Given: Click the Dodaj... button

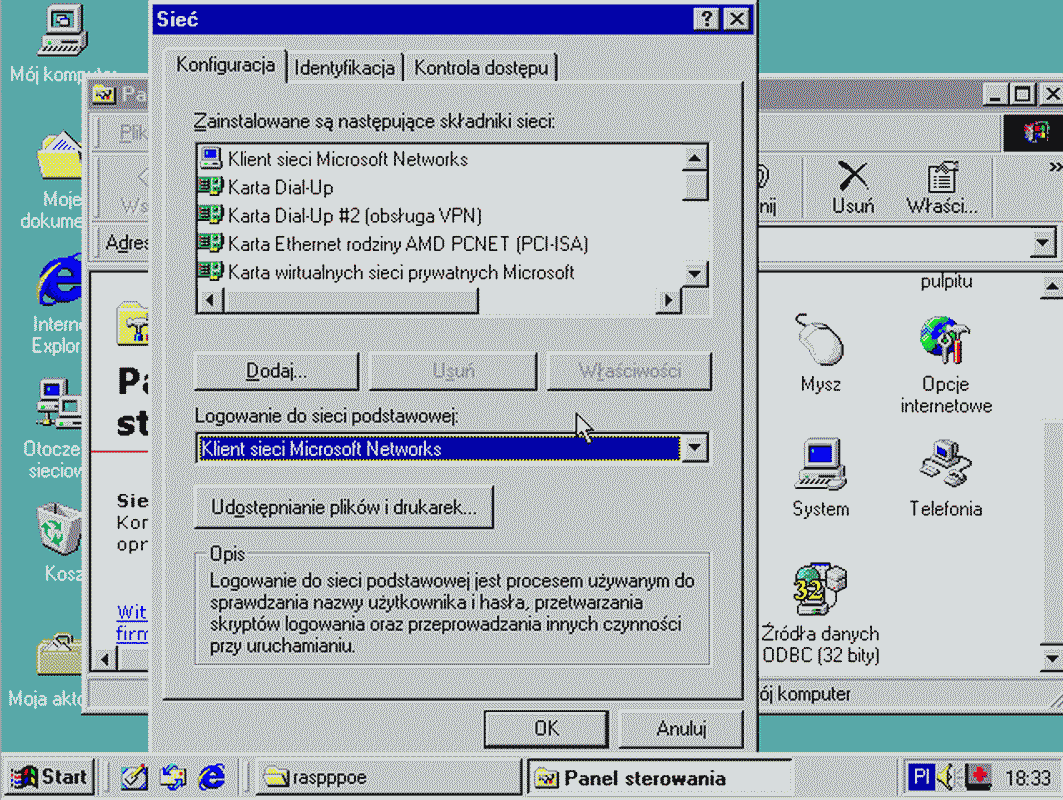Looking at the screenshot, I should pos(277,371).
